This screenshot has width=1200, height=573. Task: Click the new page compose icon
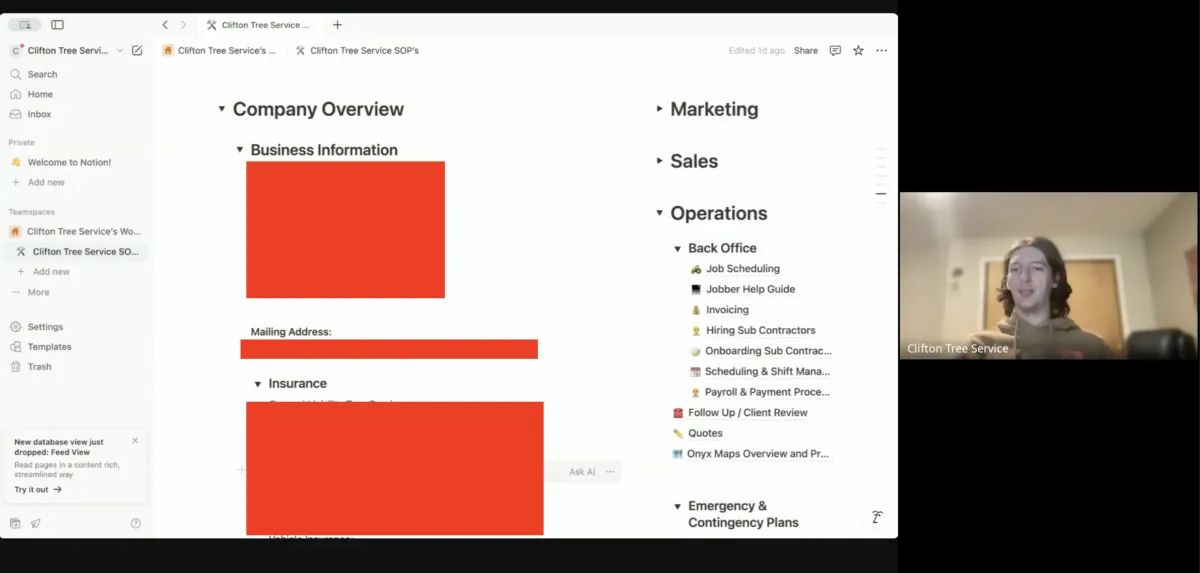coord(137,50)
